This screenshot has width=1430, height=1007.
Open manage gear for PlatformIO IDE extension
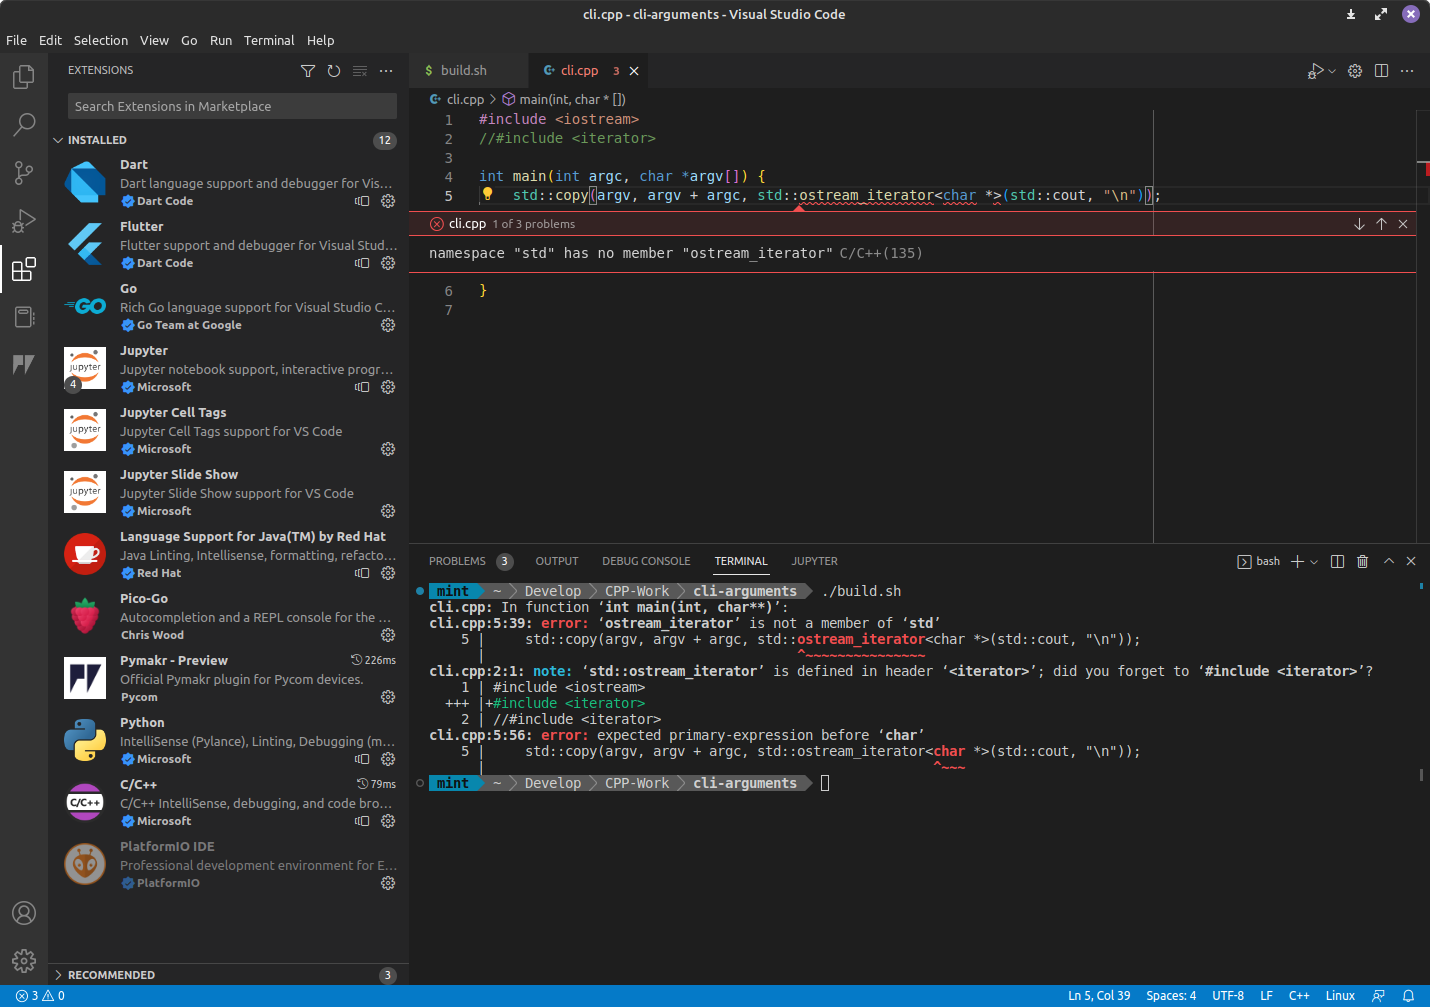tap(388, 883)
